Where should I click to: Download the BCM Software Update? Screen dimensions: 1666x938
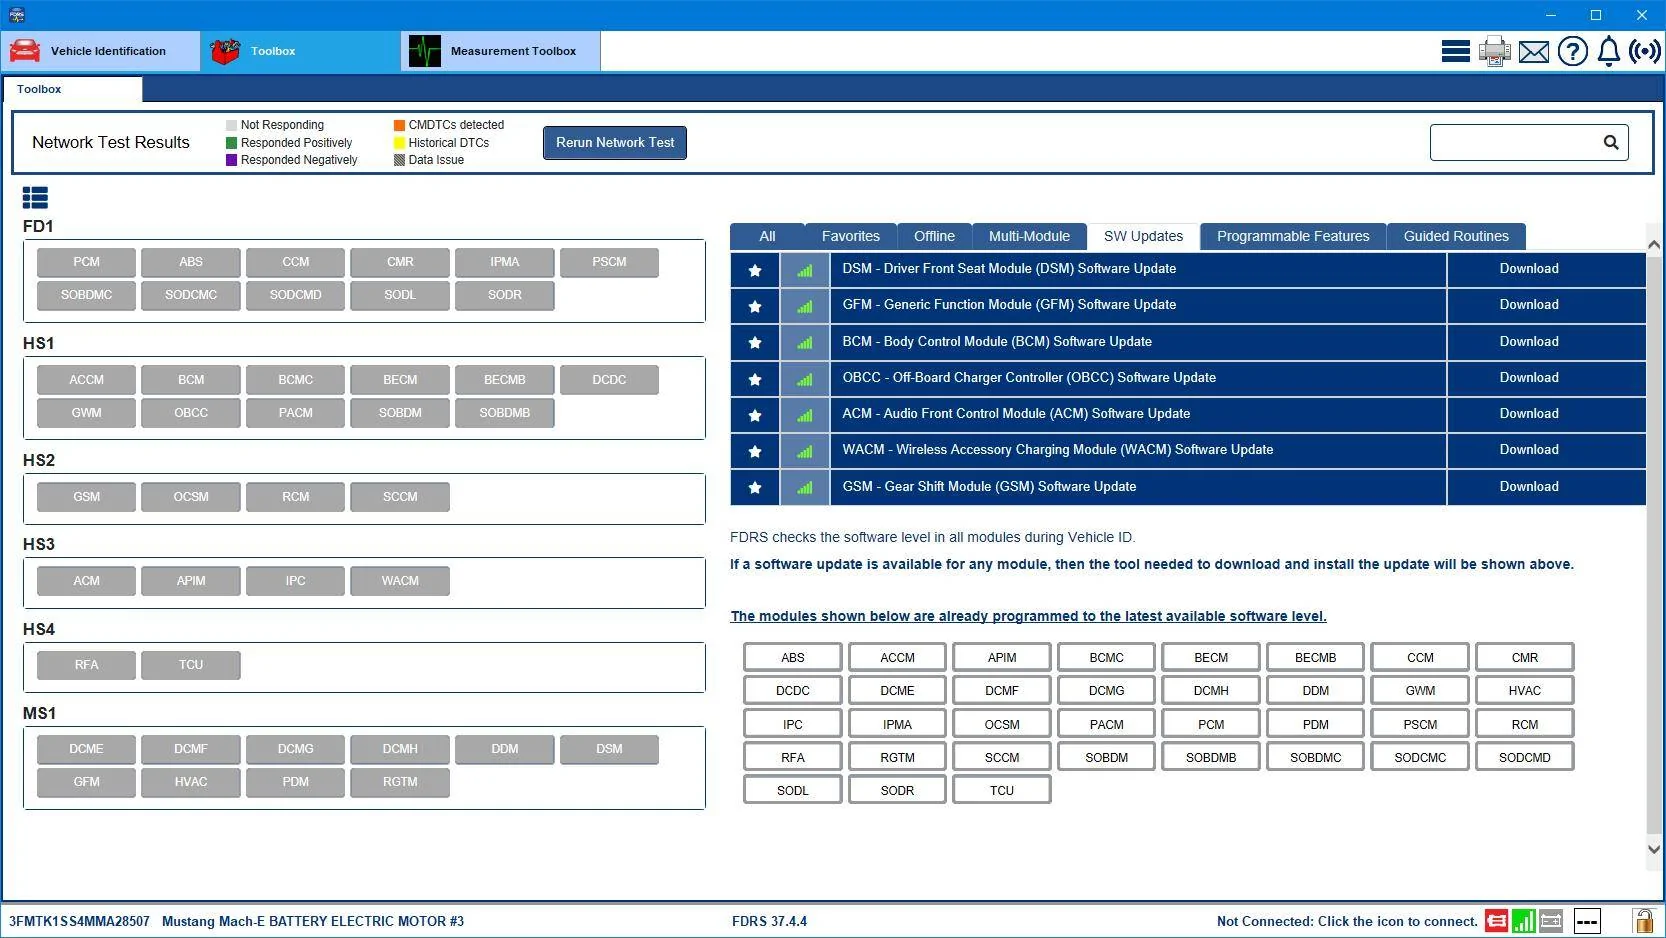pos(1546,342)
